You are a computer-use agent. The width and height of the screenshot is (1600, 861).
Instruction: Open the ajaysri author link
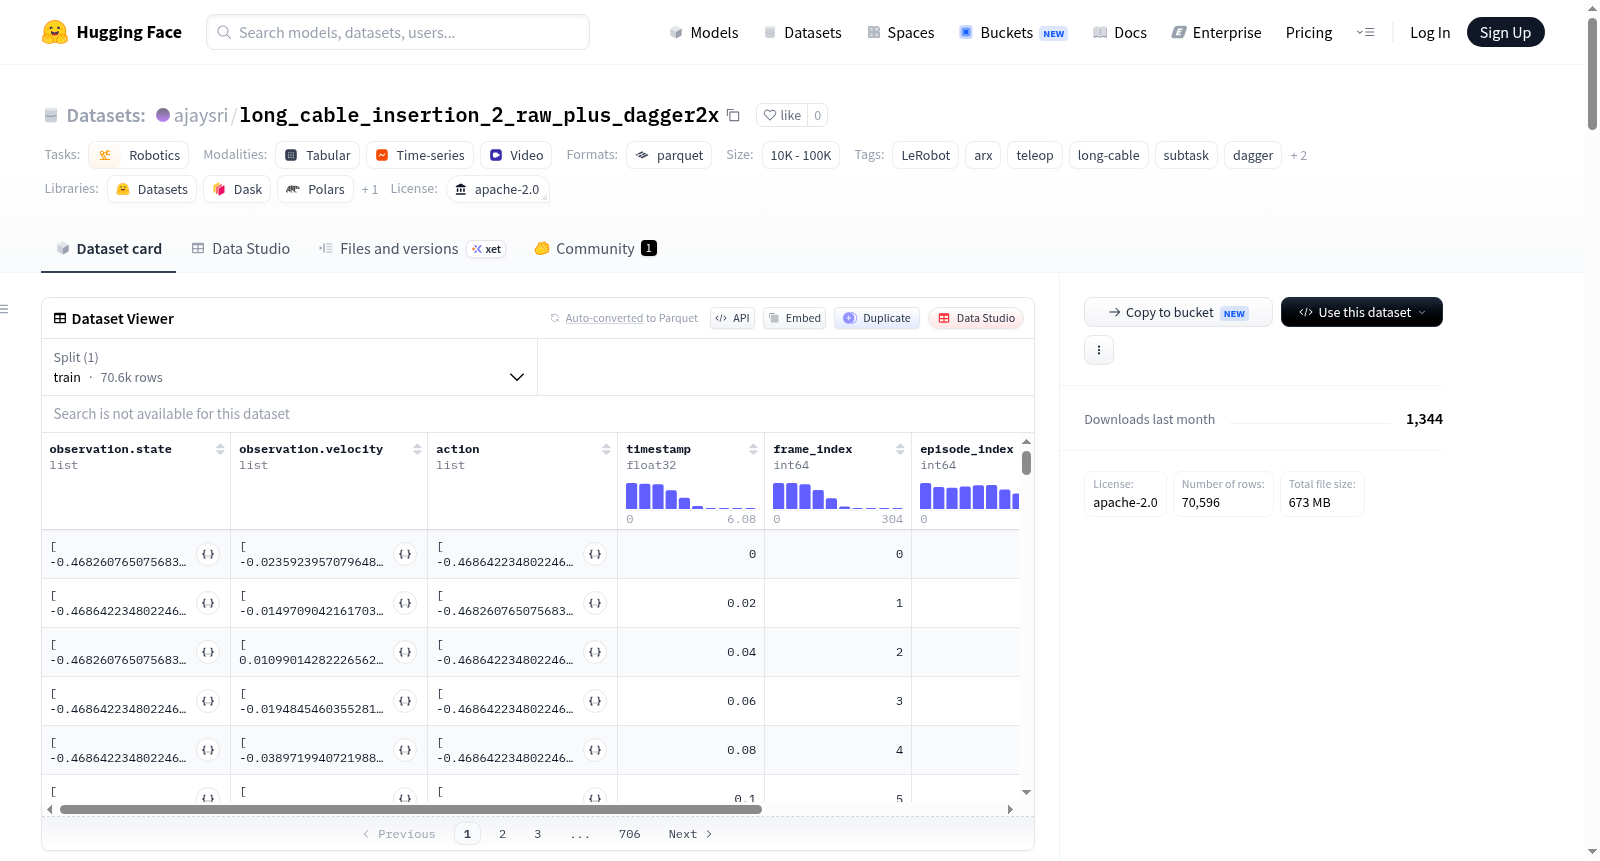pos(201,115)
